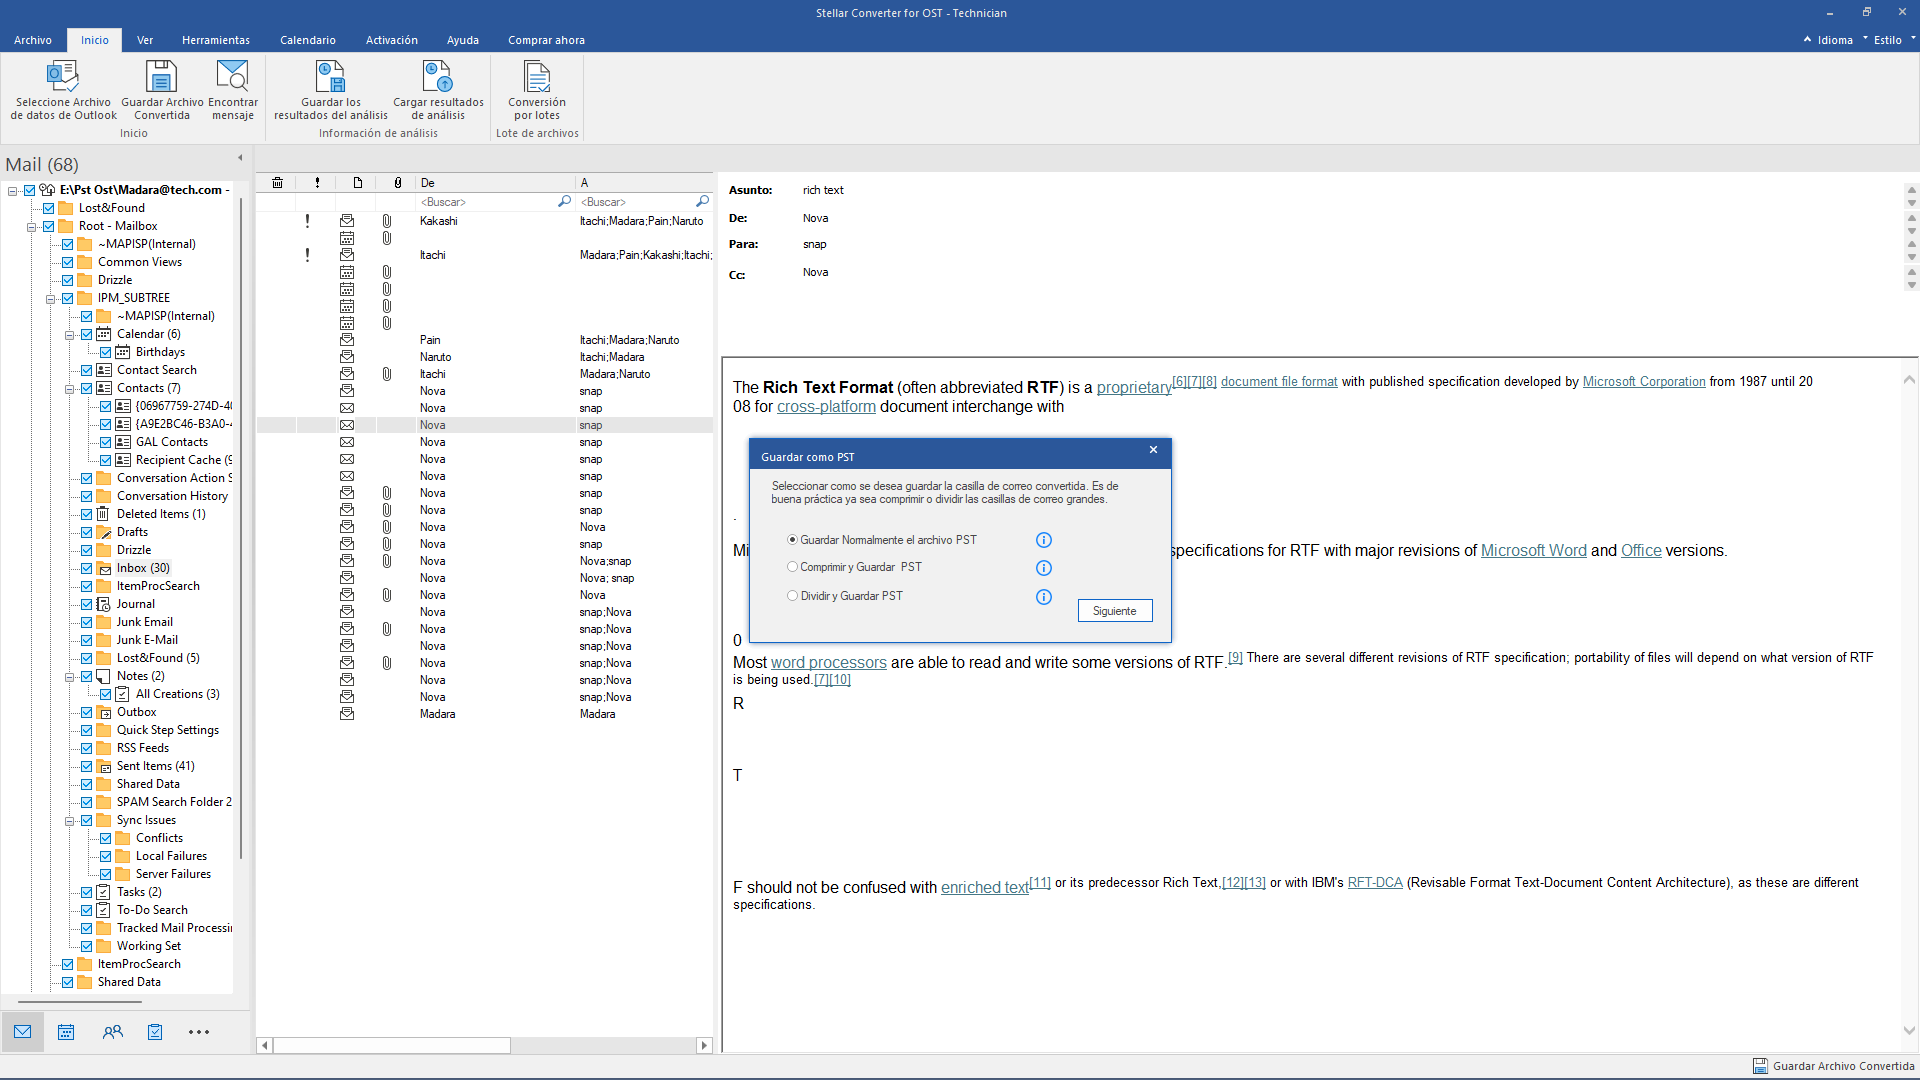Click the Siguiente button

[1115, 611]
